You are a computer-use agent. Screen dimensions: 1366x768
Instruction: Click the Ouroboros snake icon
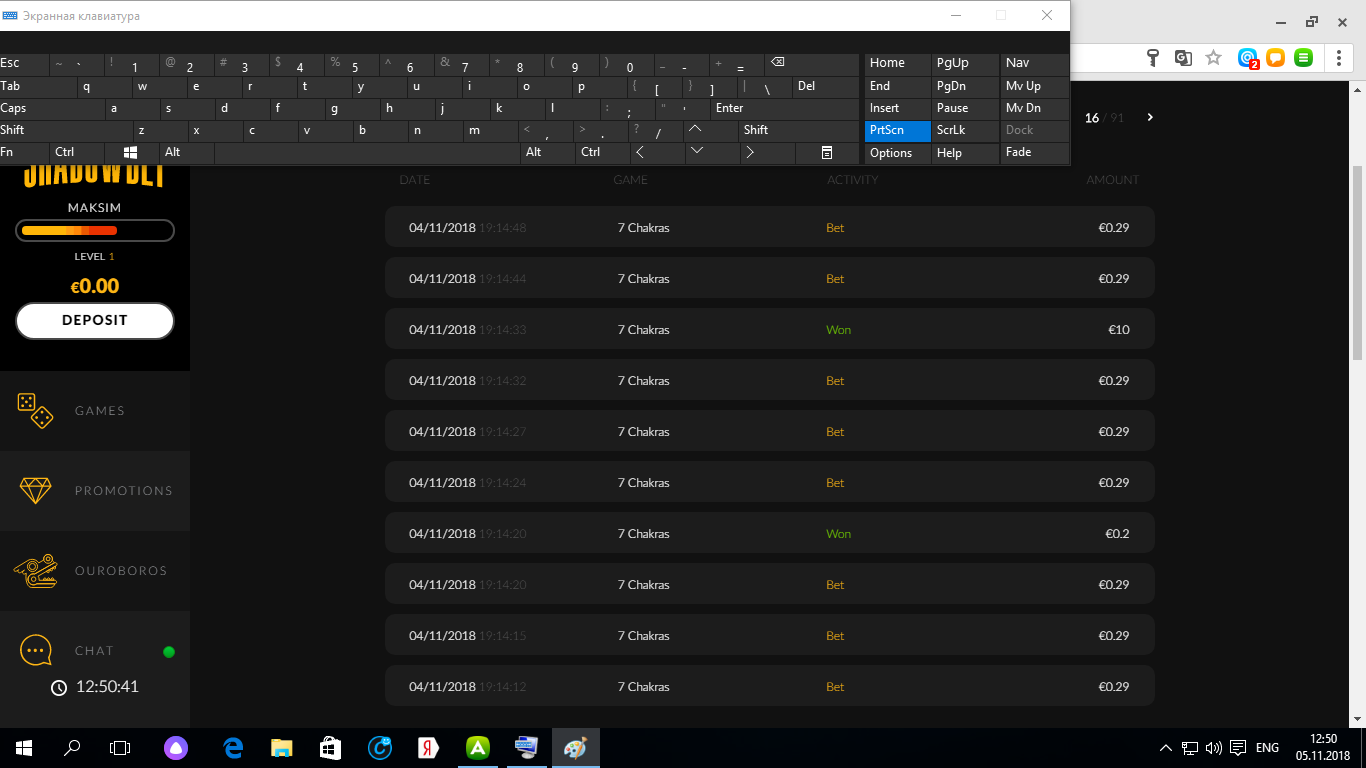tap(35, 571)
